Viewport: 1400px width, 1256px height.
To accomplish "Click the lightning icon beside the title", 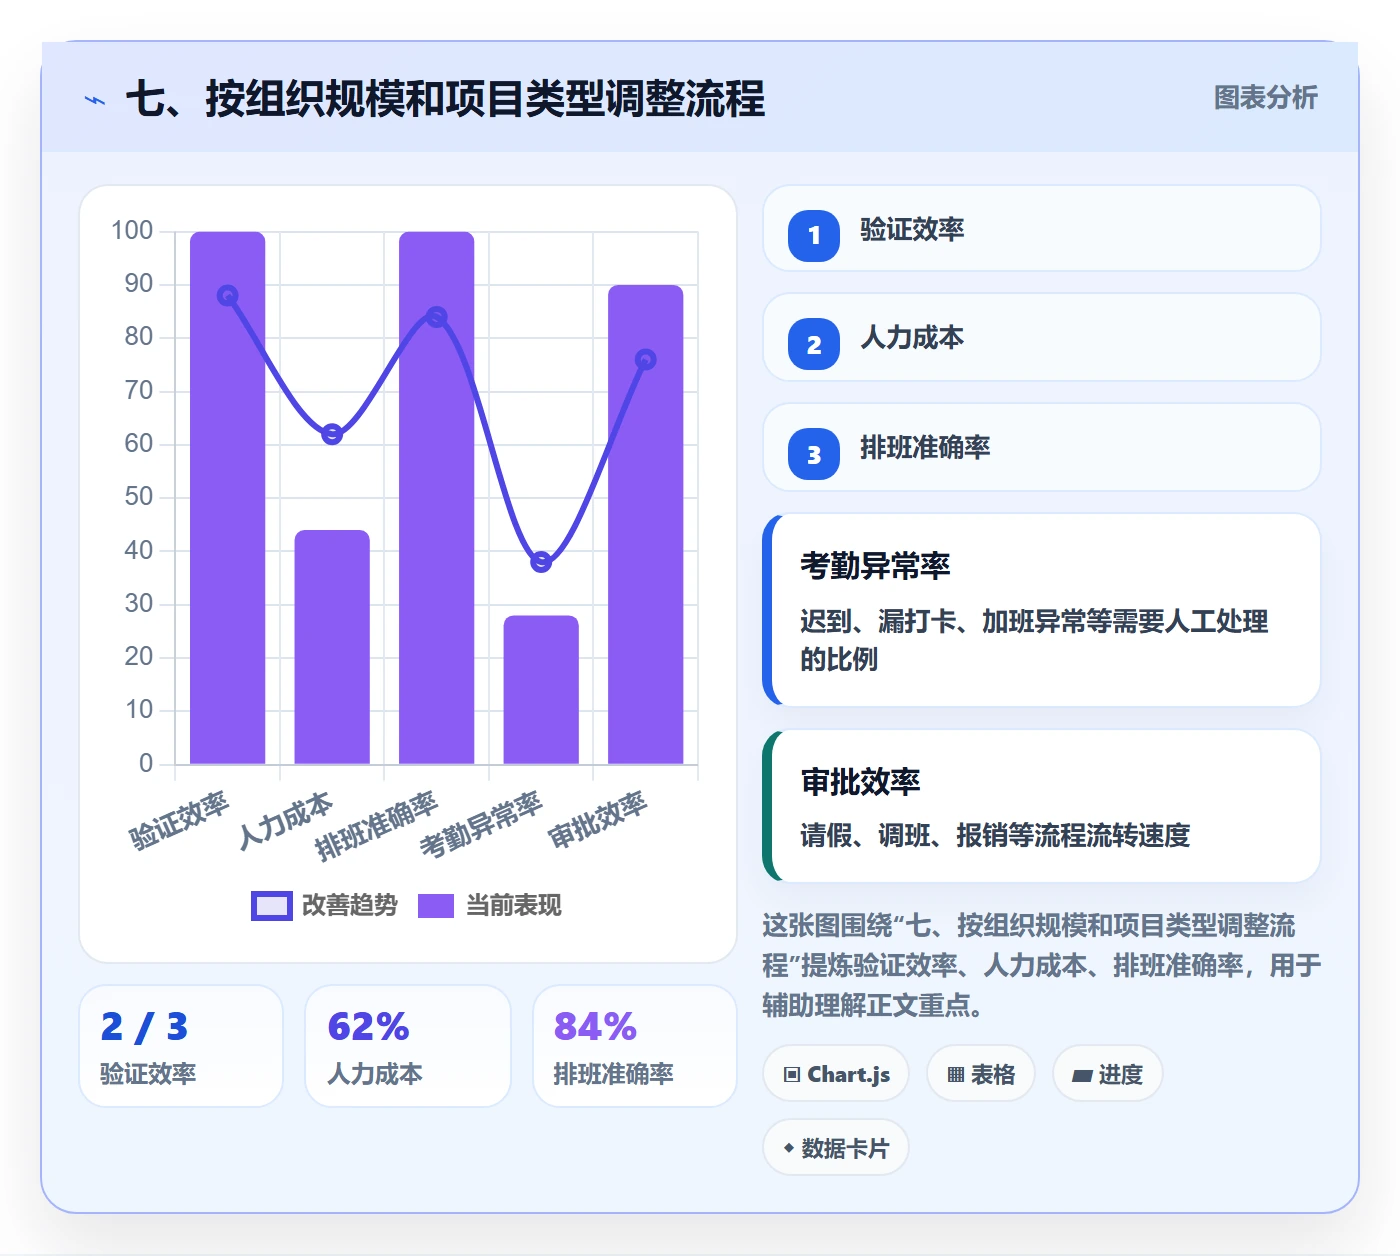I will point(95,100).
